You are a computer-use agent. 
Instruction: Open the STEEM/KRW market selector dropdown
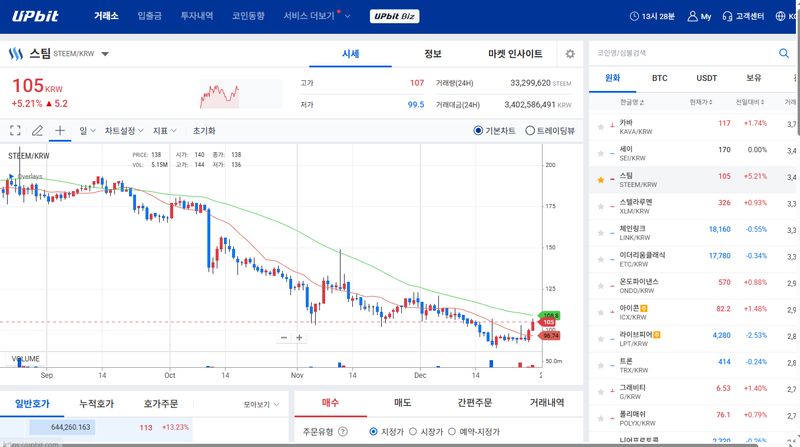106,54
